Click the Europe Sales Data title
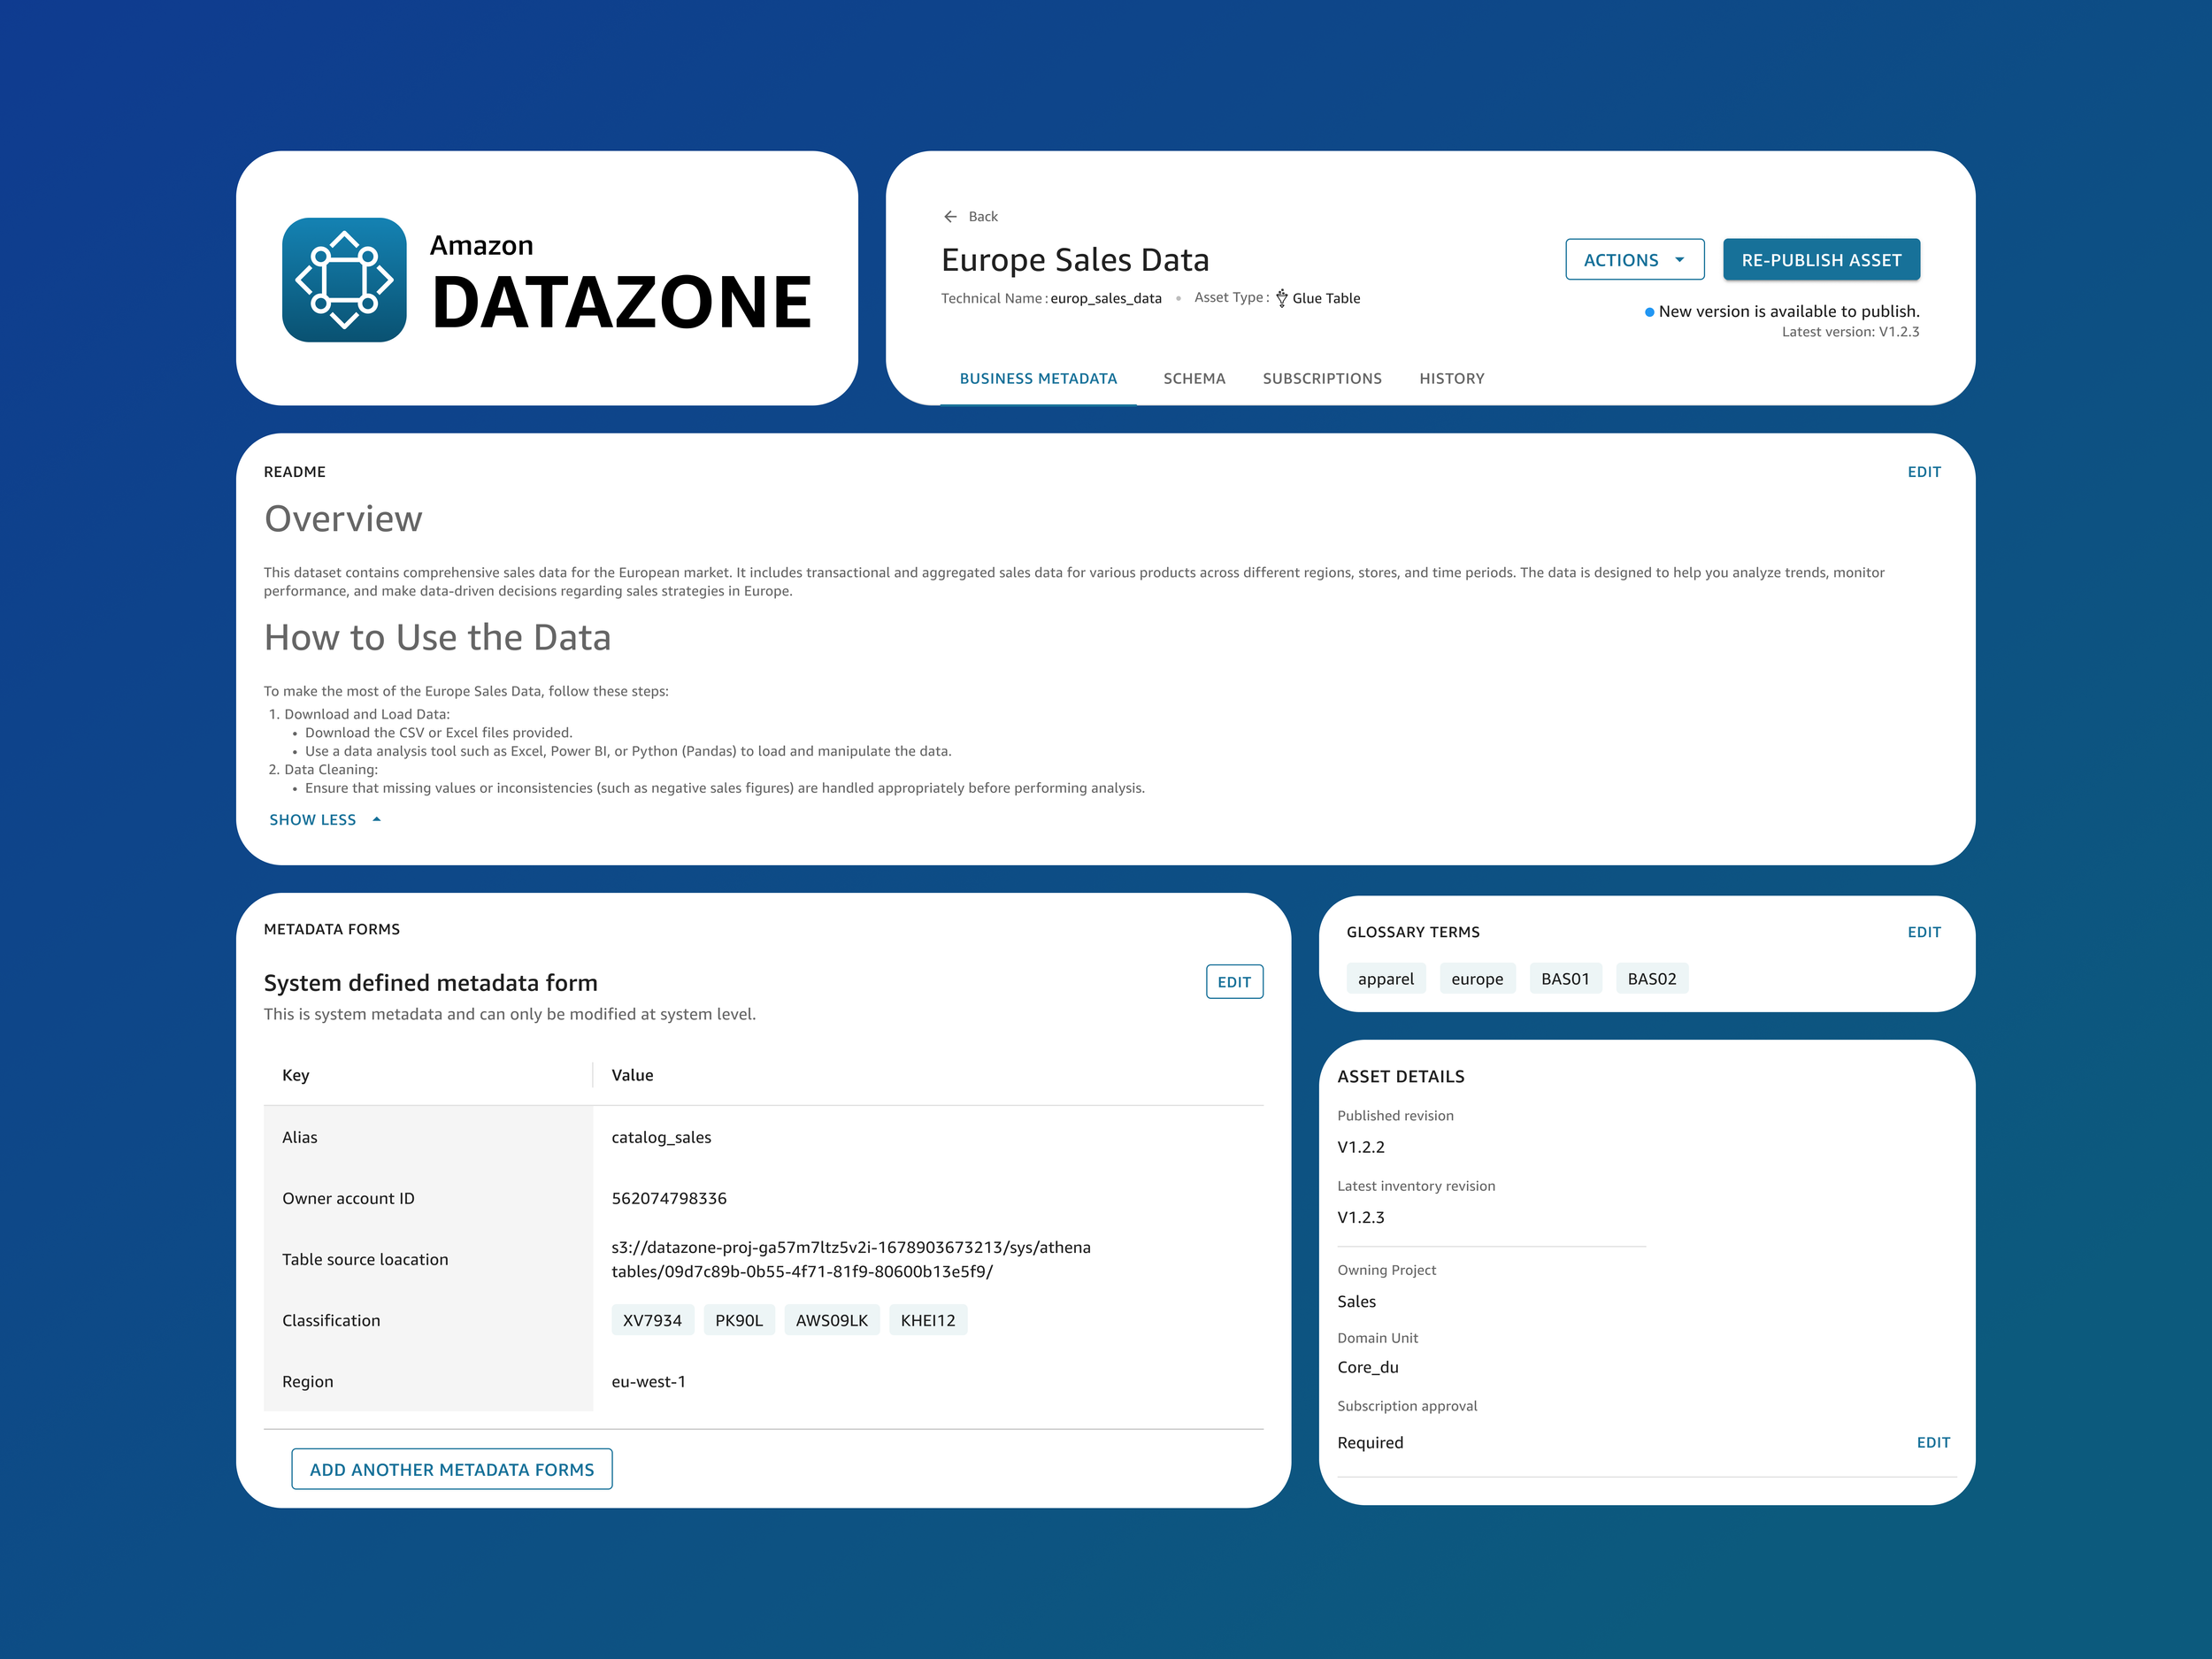The image size is (2212, 1659). pyautogui.click(x=1075, y=260)
